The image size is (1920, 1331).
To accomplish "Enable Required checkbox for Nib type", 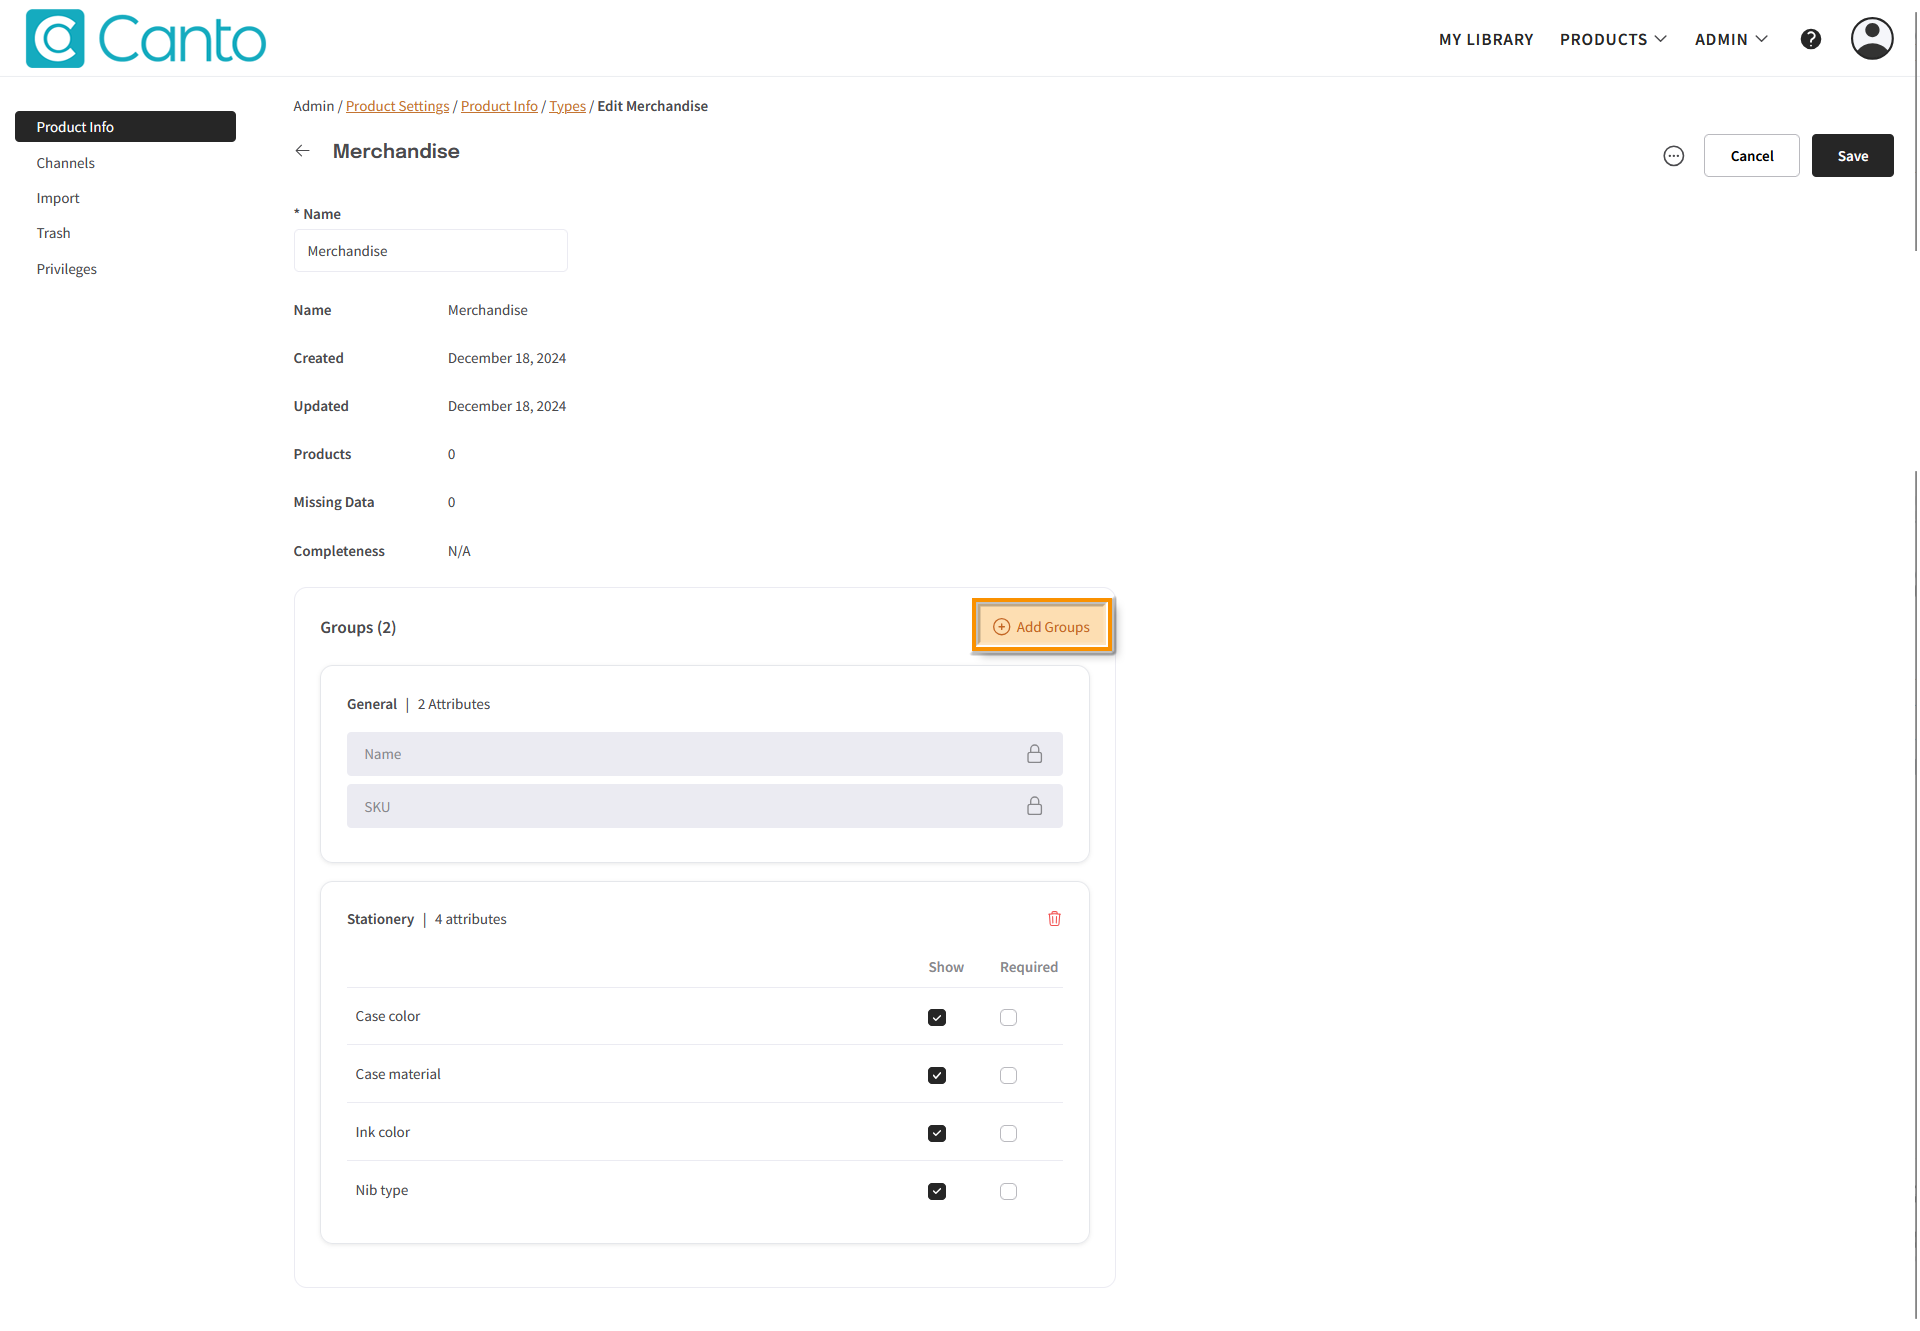I will (1008, 1191).
